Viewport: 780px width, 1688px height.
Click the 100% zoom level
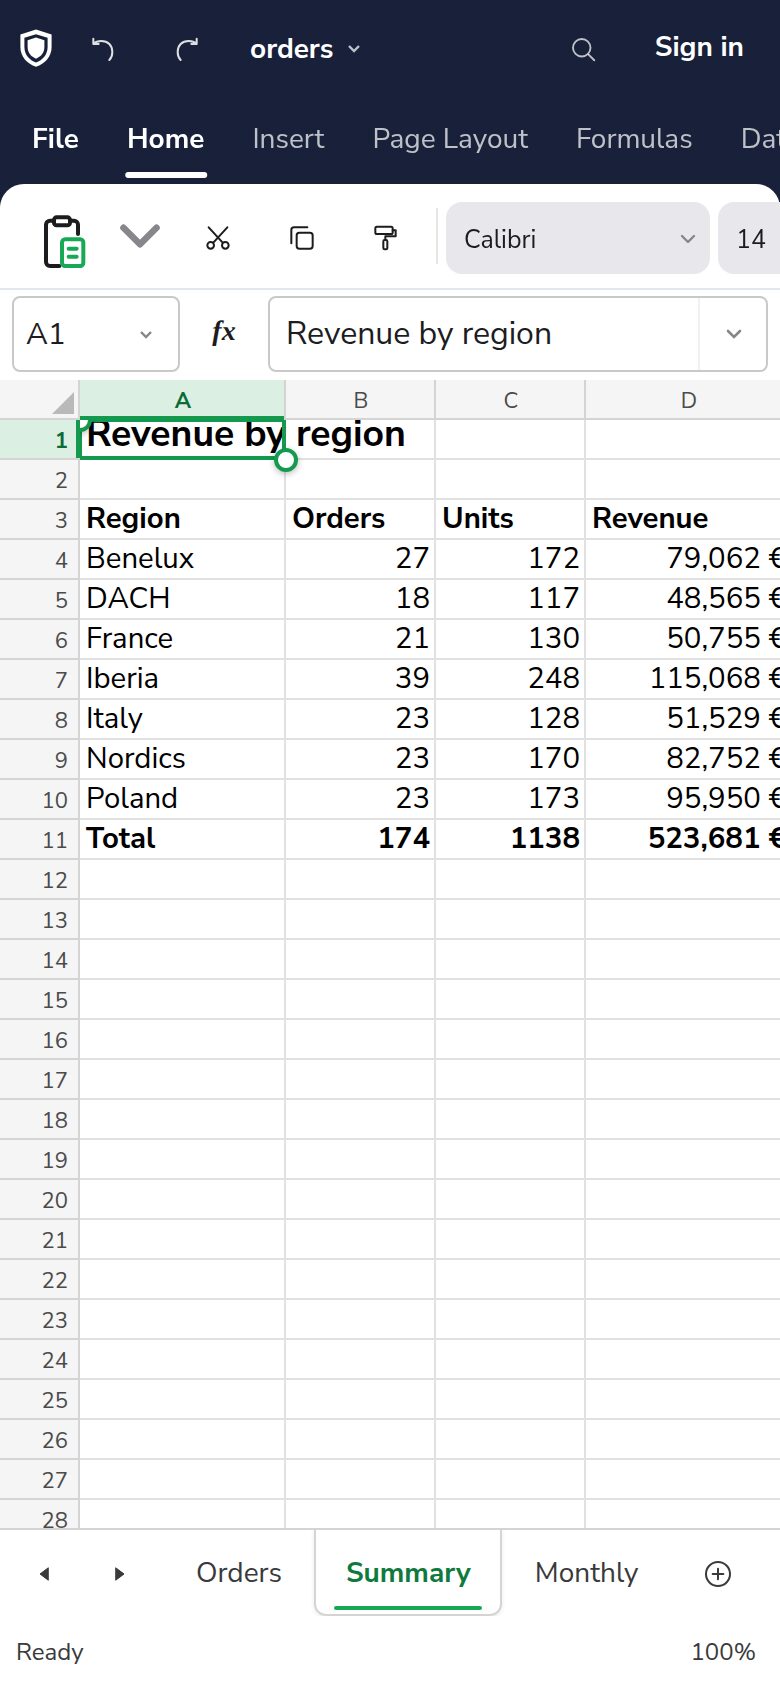coord(723,1652)
